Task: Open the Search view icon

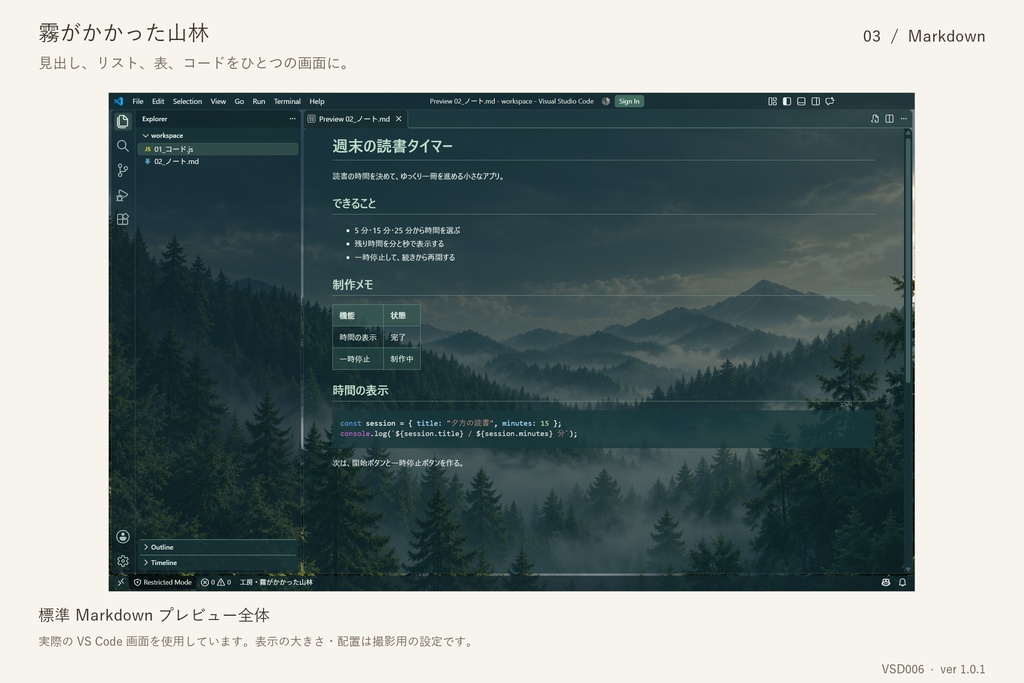Action: (x=122, y=146)
